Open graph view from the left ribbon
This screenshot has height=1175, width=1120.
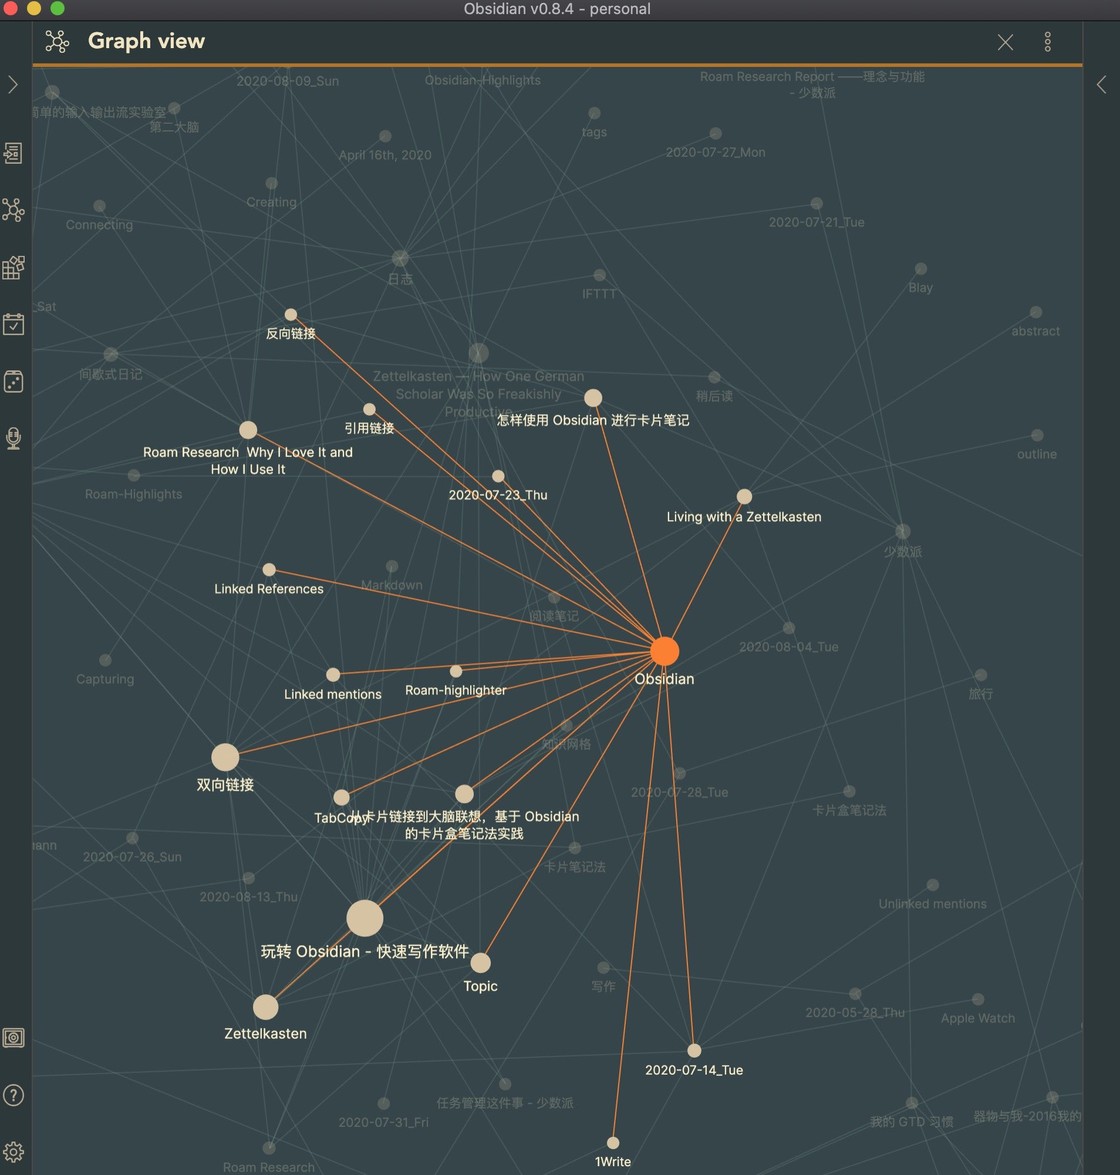point(13,210)
